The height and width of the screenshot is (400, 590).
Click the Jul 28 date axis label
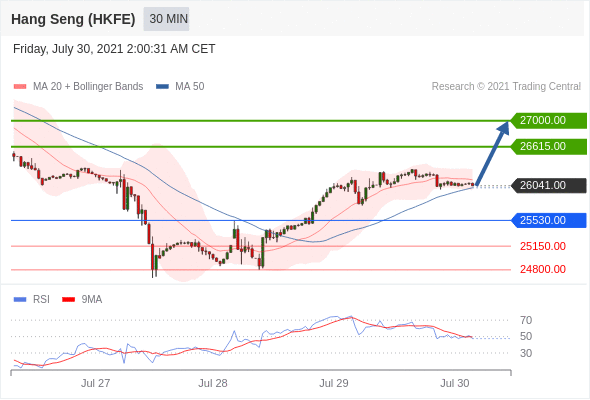pos(213,383)
